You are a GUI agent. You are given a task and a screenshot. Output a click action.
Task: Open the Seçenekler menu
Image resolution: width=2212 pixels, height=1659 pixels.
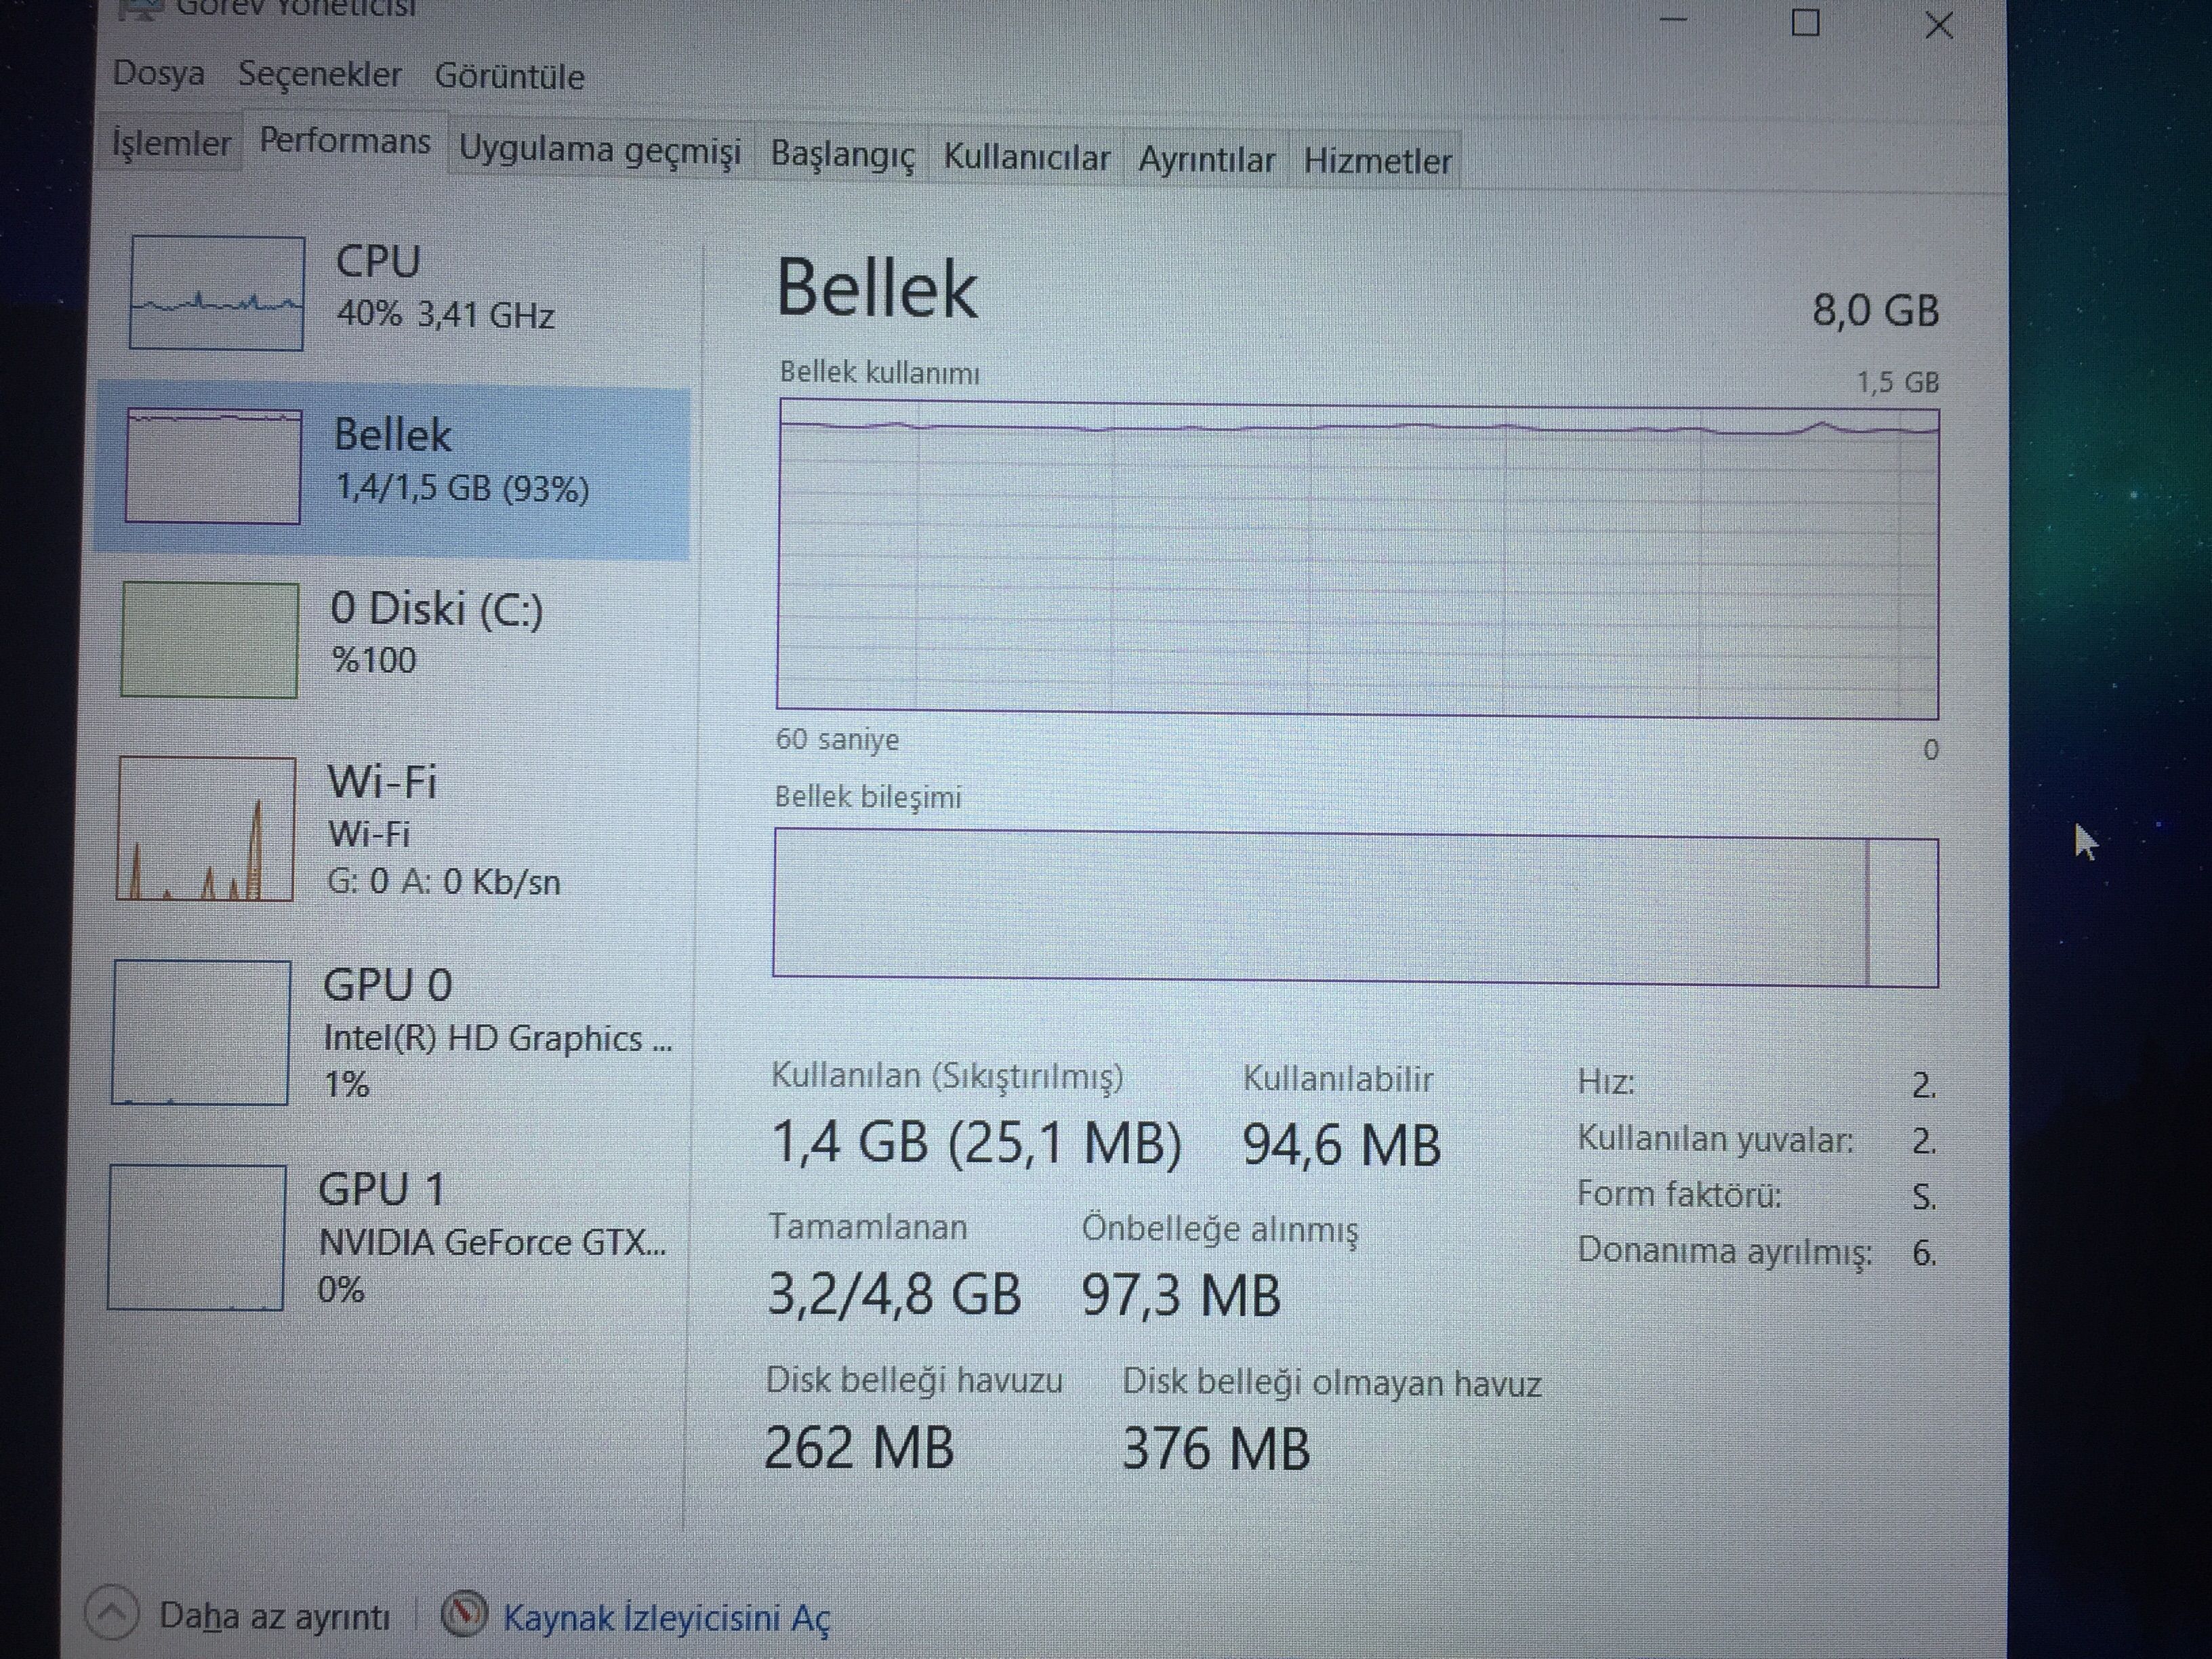[319, 75]
